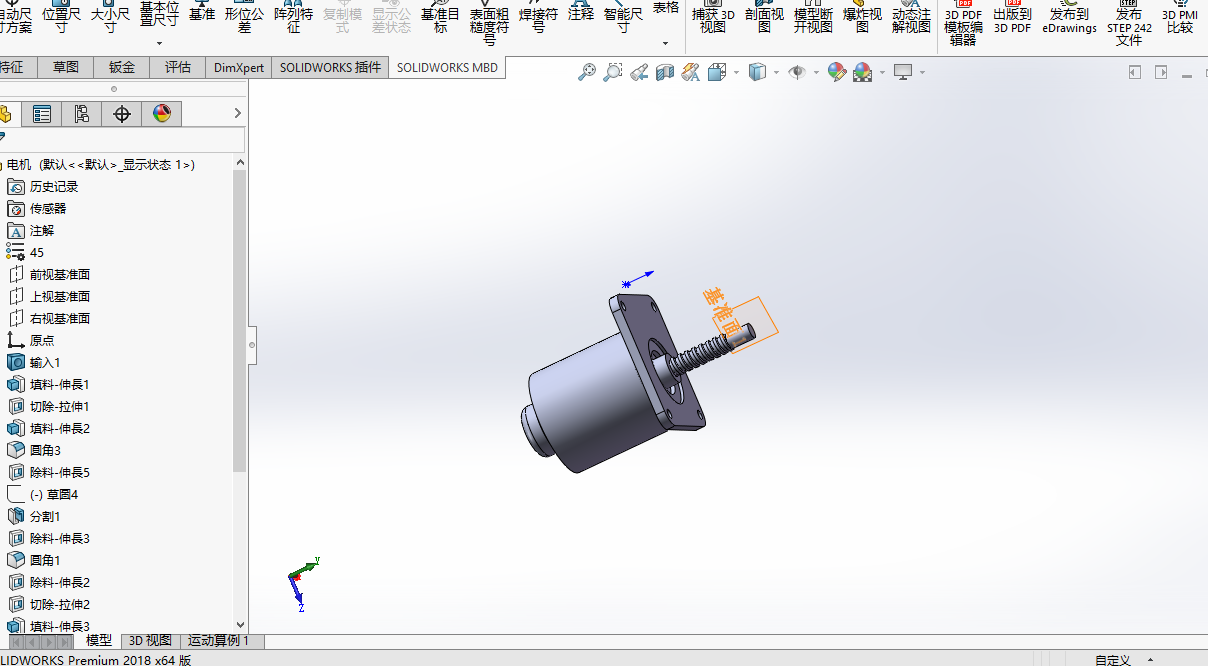Click the Zoom to Fit magnifier icon
The height and width of the screenshot is (666, 1208).
[x=587, y=72]
